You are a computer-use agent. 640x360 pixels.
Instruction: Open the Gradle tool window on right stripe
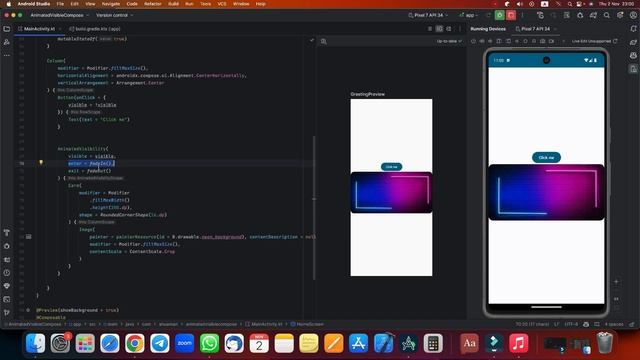[x=633, y=42]
